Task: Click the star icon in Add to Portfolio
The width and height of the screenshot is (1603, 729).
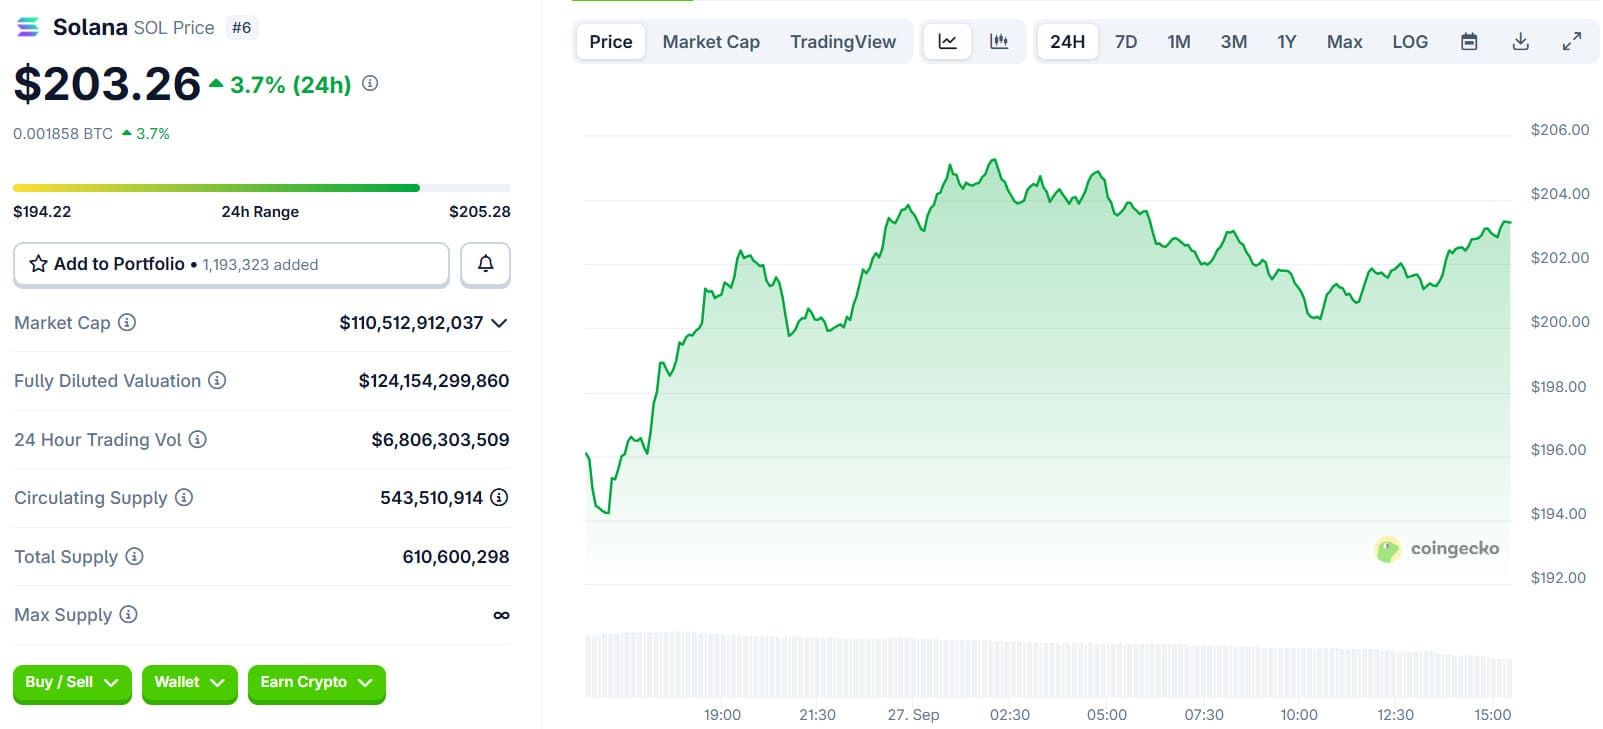Action: [x=38, y=264]
